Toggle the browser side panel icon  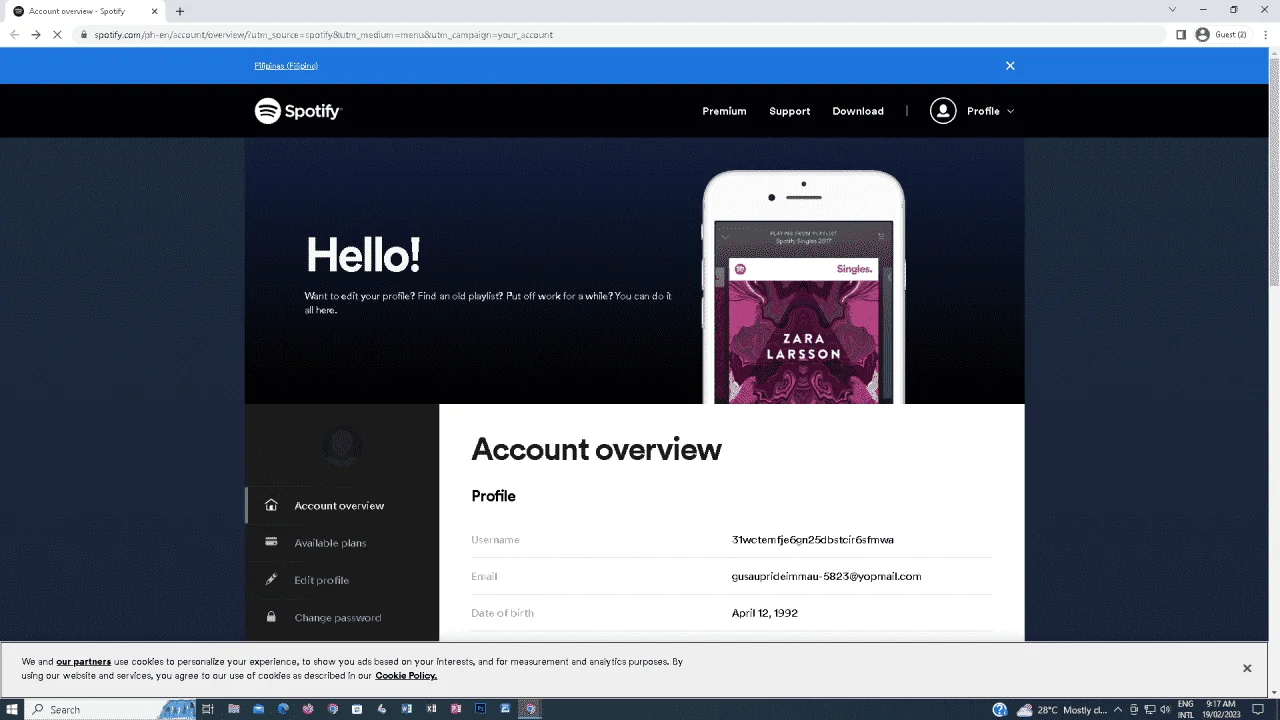[1181, 35]
